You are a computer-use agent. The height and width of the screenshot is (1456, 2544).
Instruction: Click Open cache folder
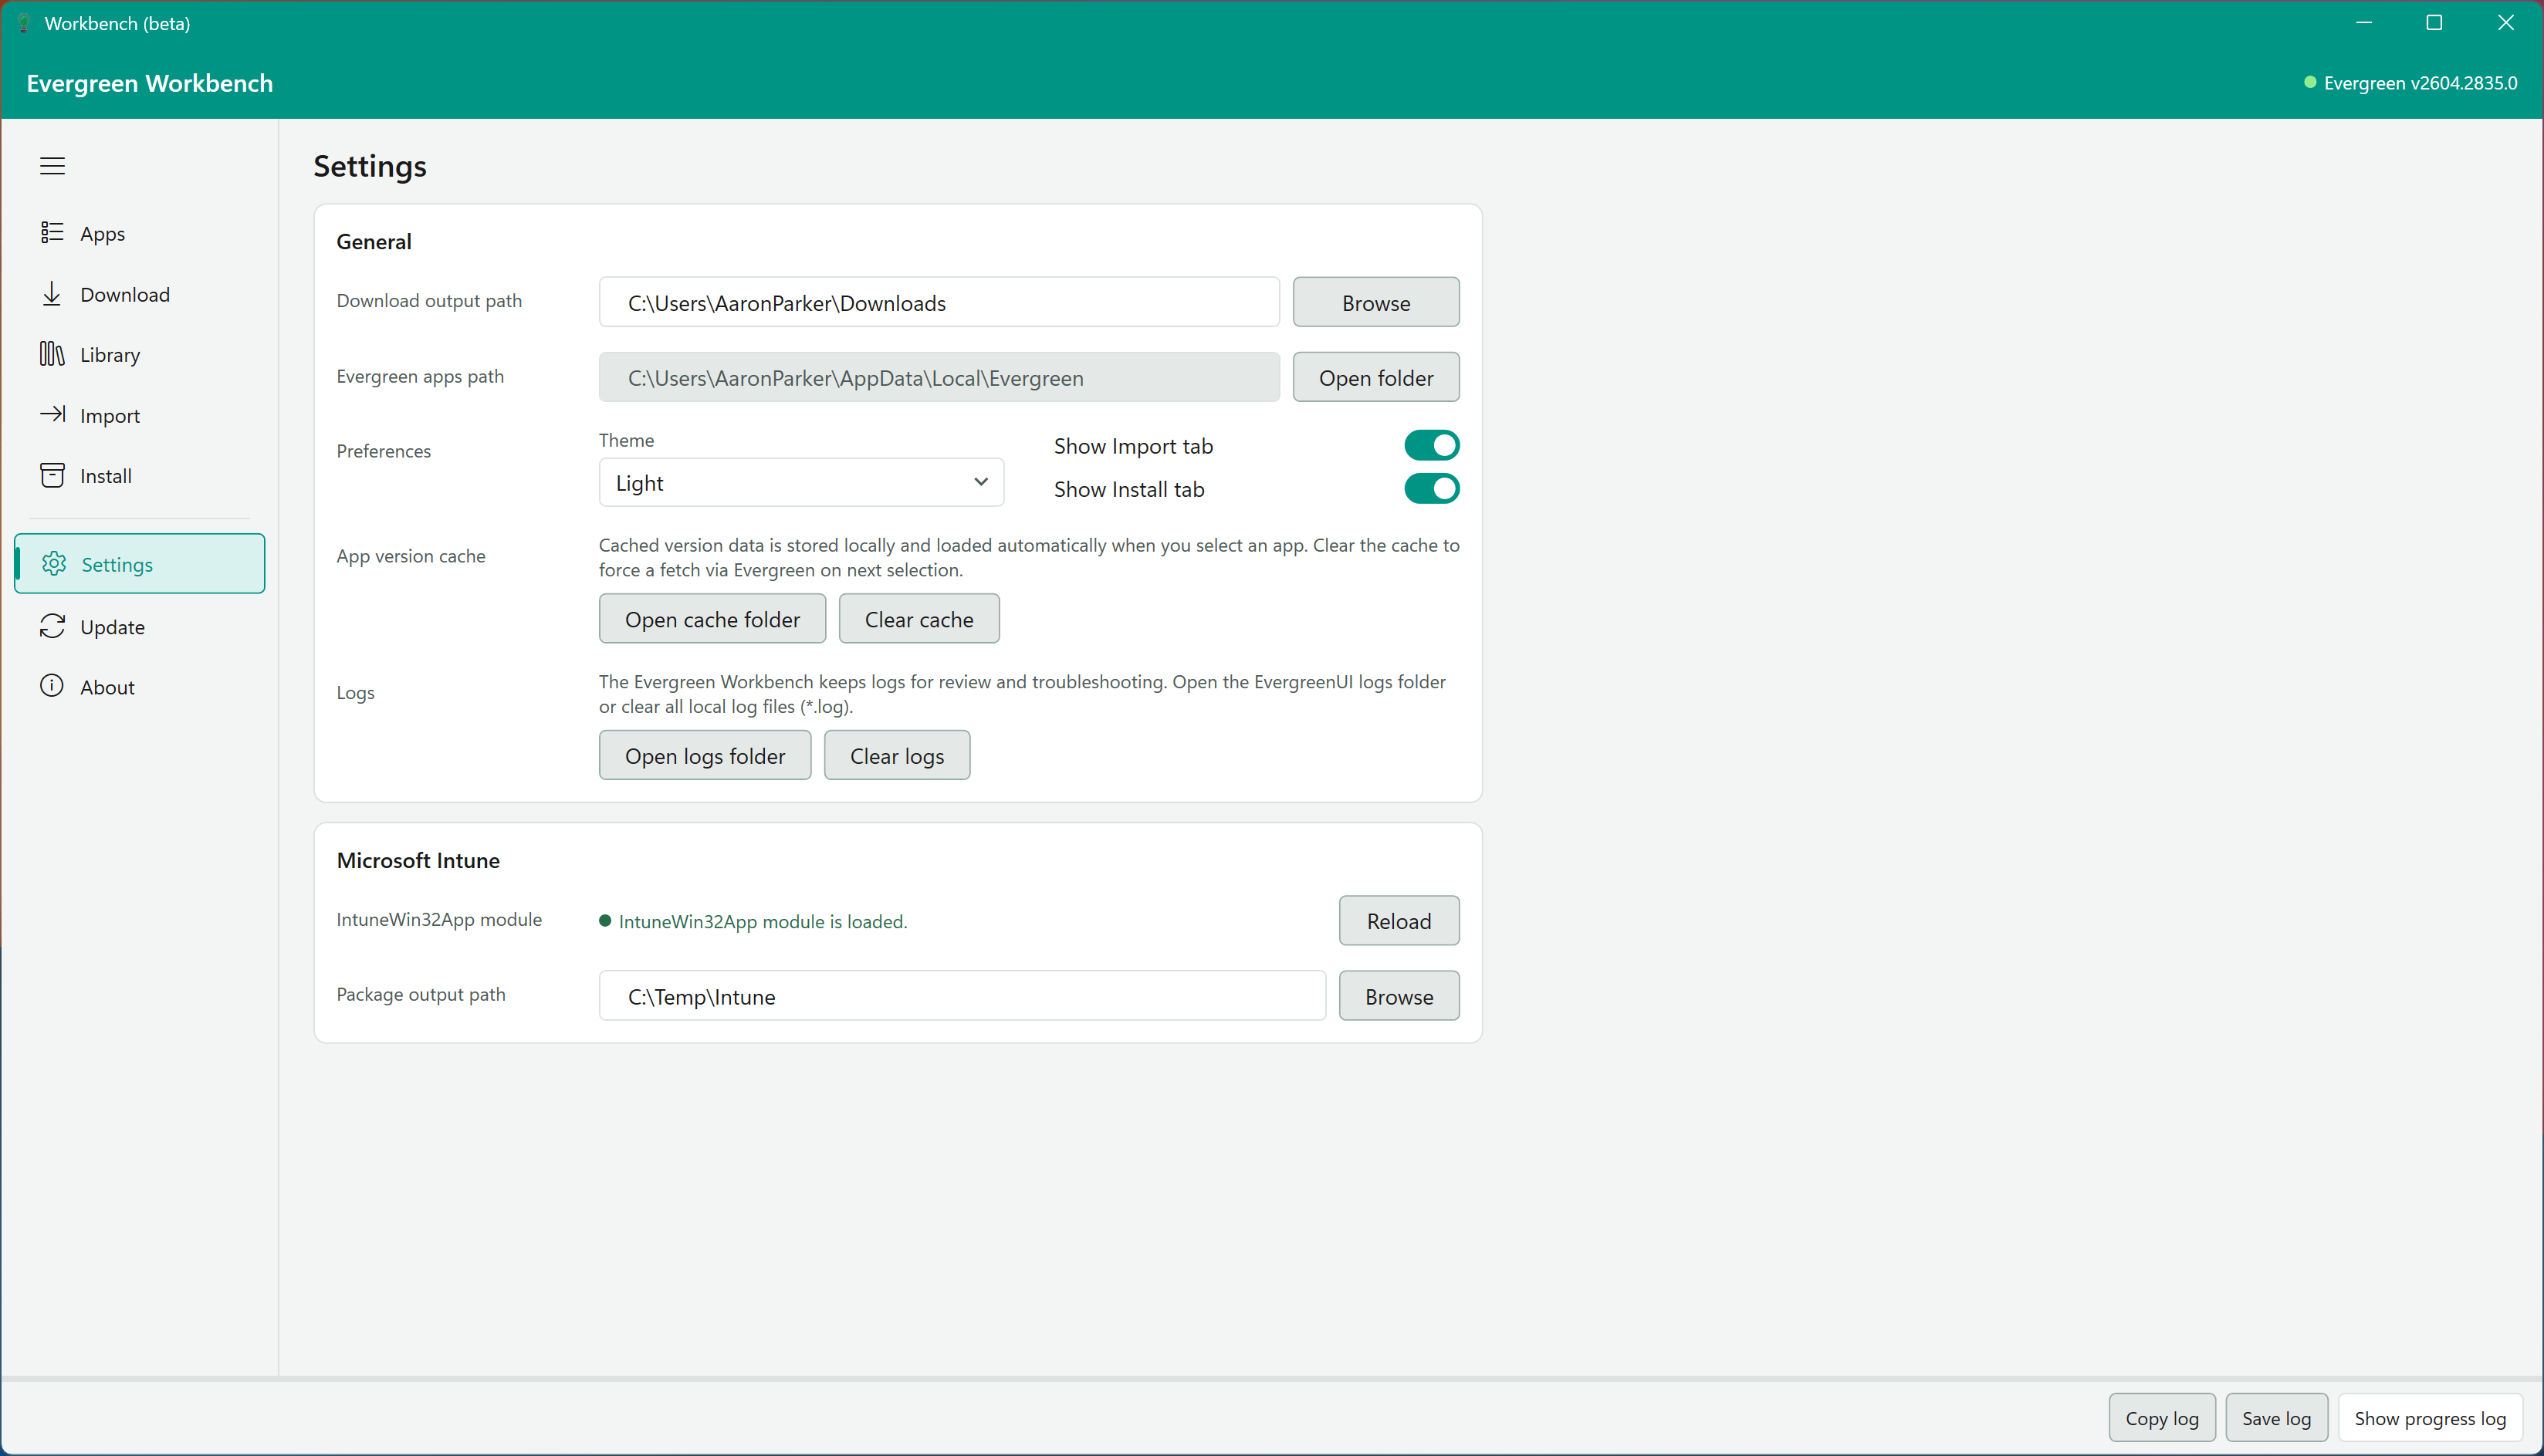click(712, 619)
